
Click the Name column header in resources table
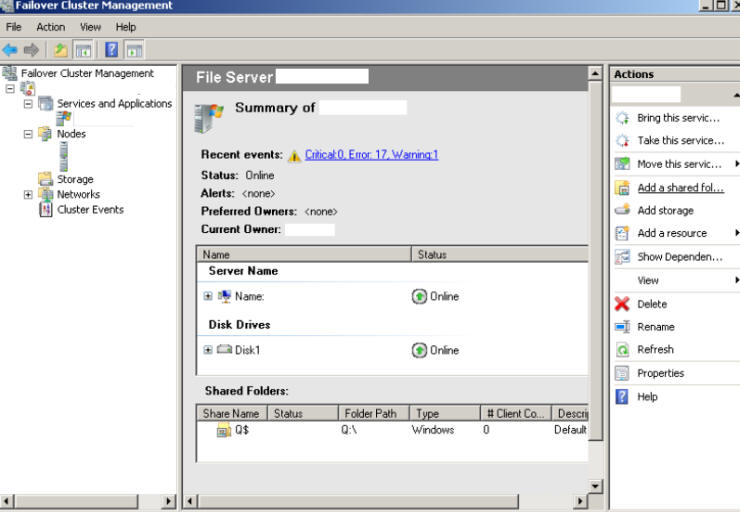[303, 254]
